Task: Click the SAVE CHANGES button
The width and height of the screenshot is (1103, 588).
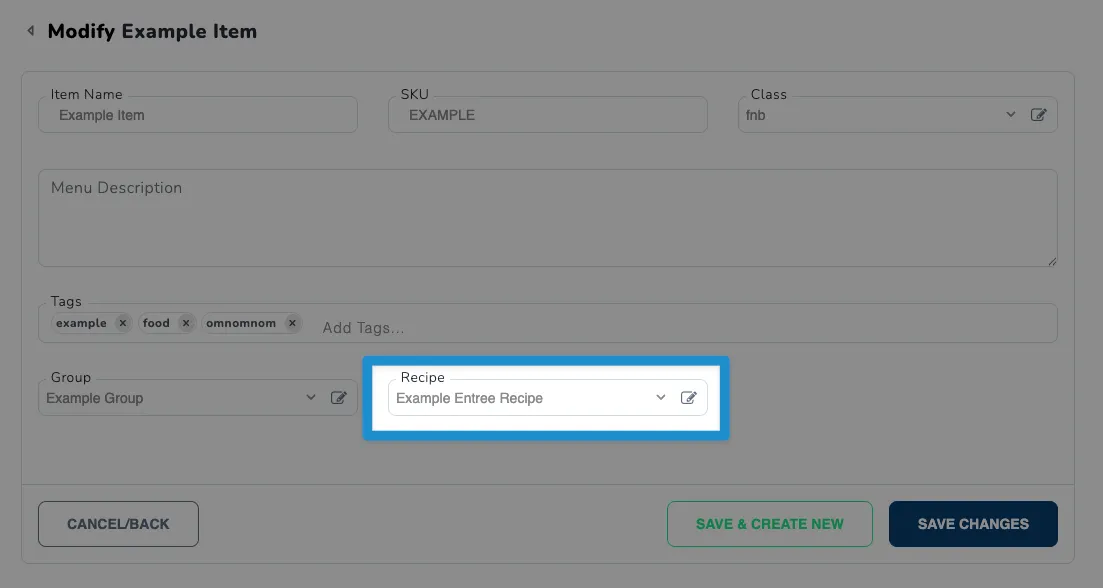Action: click(x=973, y=524)
